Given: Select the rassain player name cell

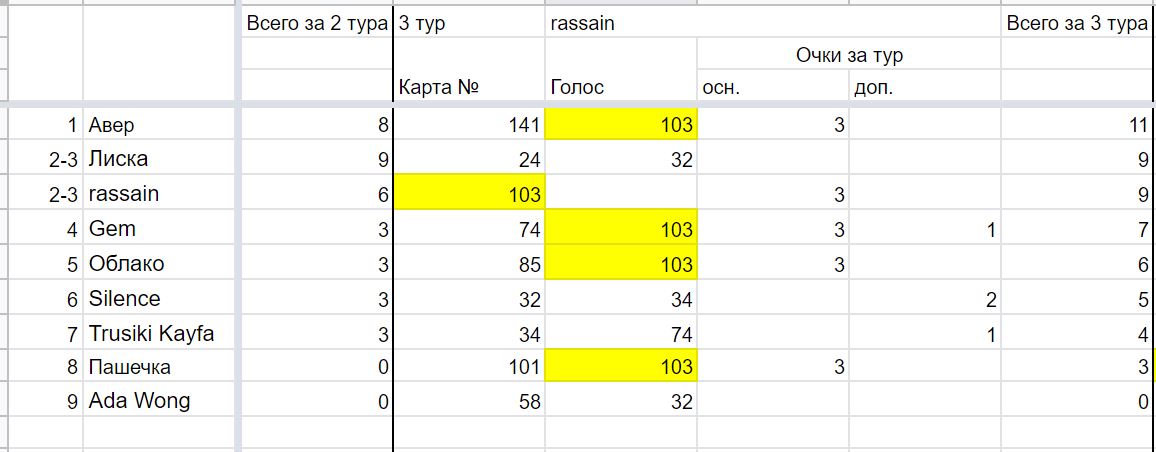Looking at the screenshot, I should [162, 194].
